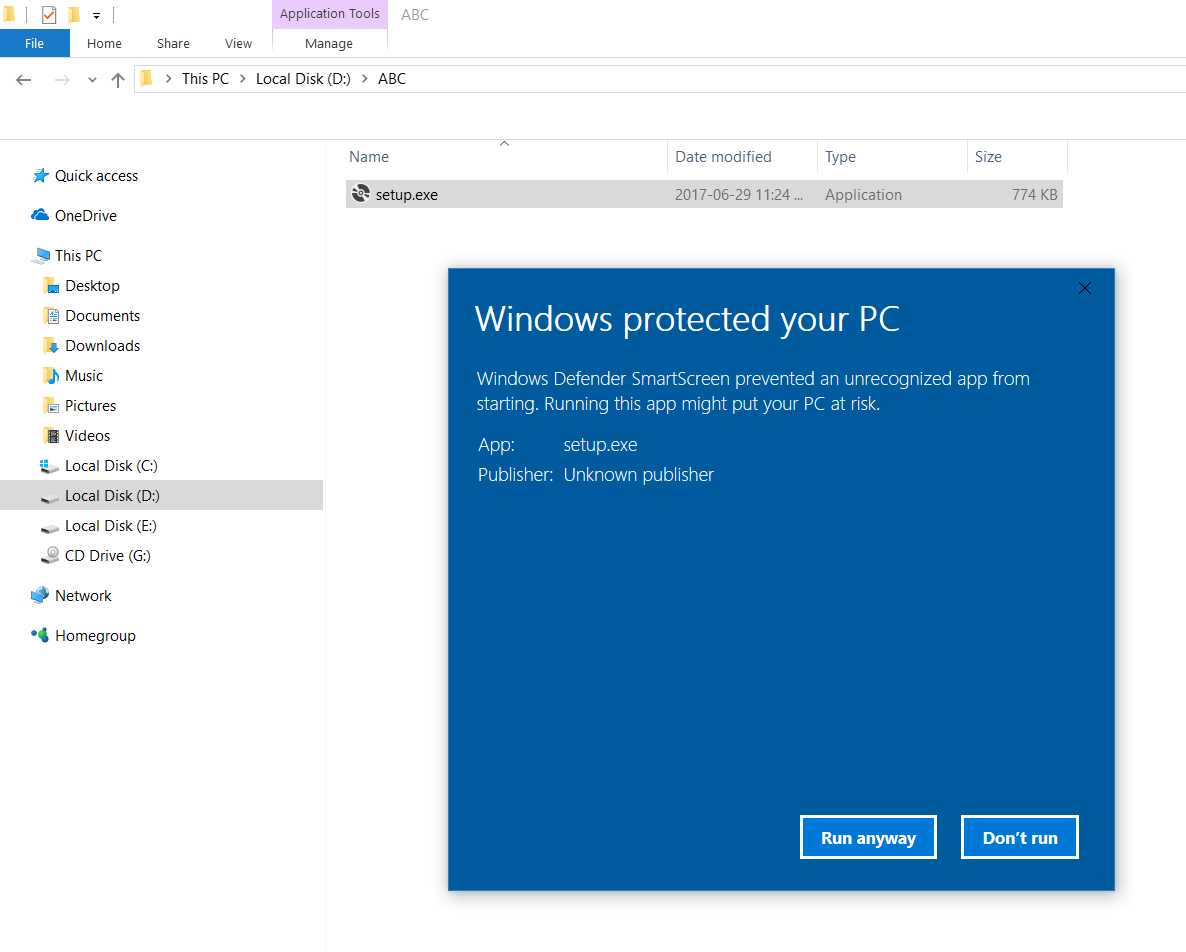Open the Downloads folder in sidebar
Viewport: 1186px width, 952px height.
coord(102,346)
